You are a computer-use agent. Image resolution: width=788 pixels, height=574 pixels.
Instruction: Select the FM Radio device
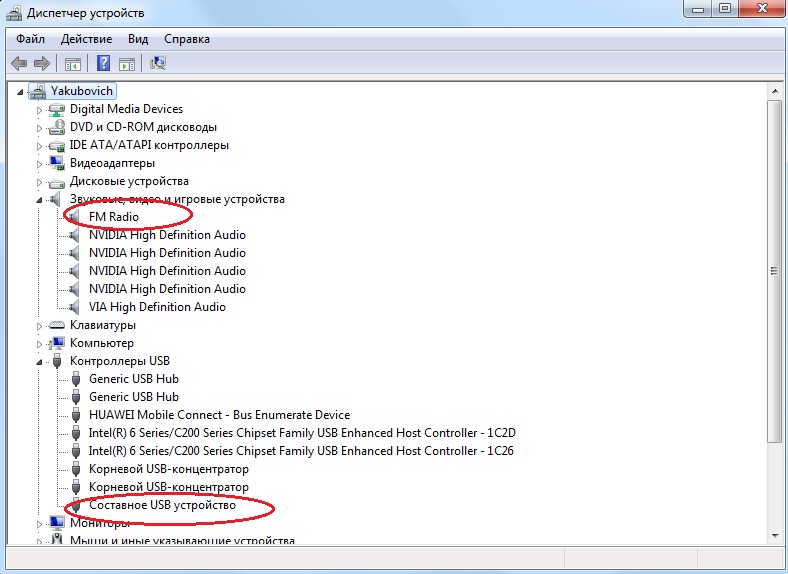point(113,217)
